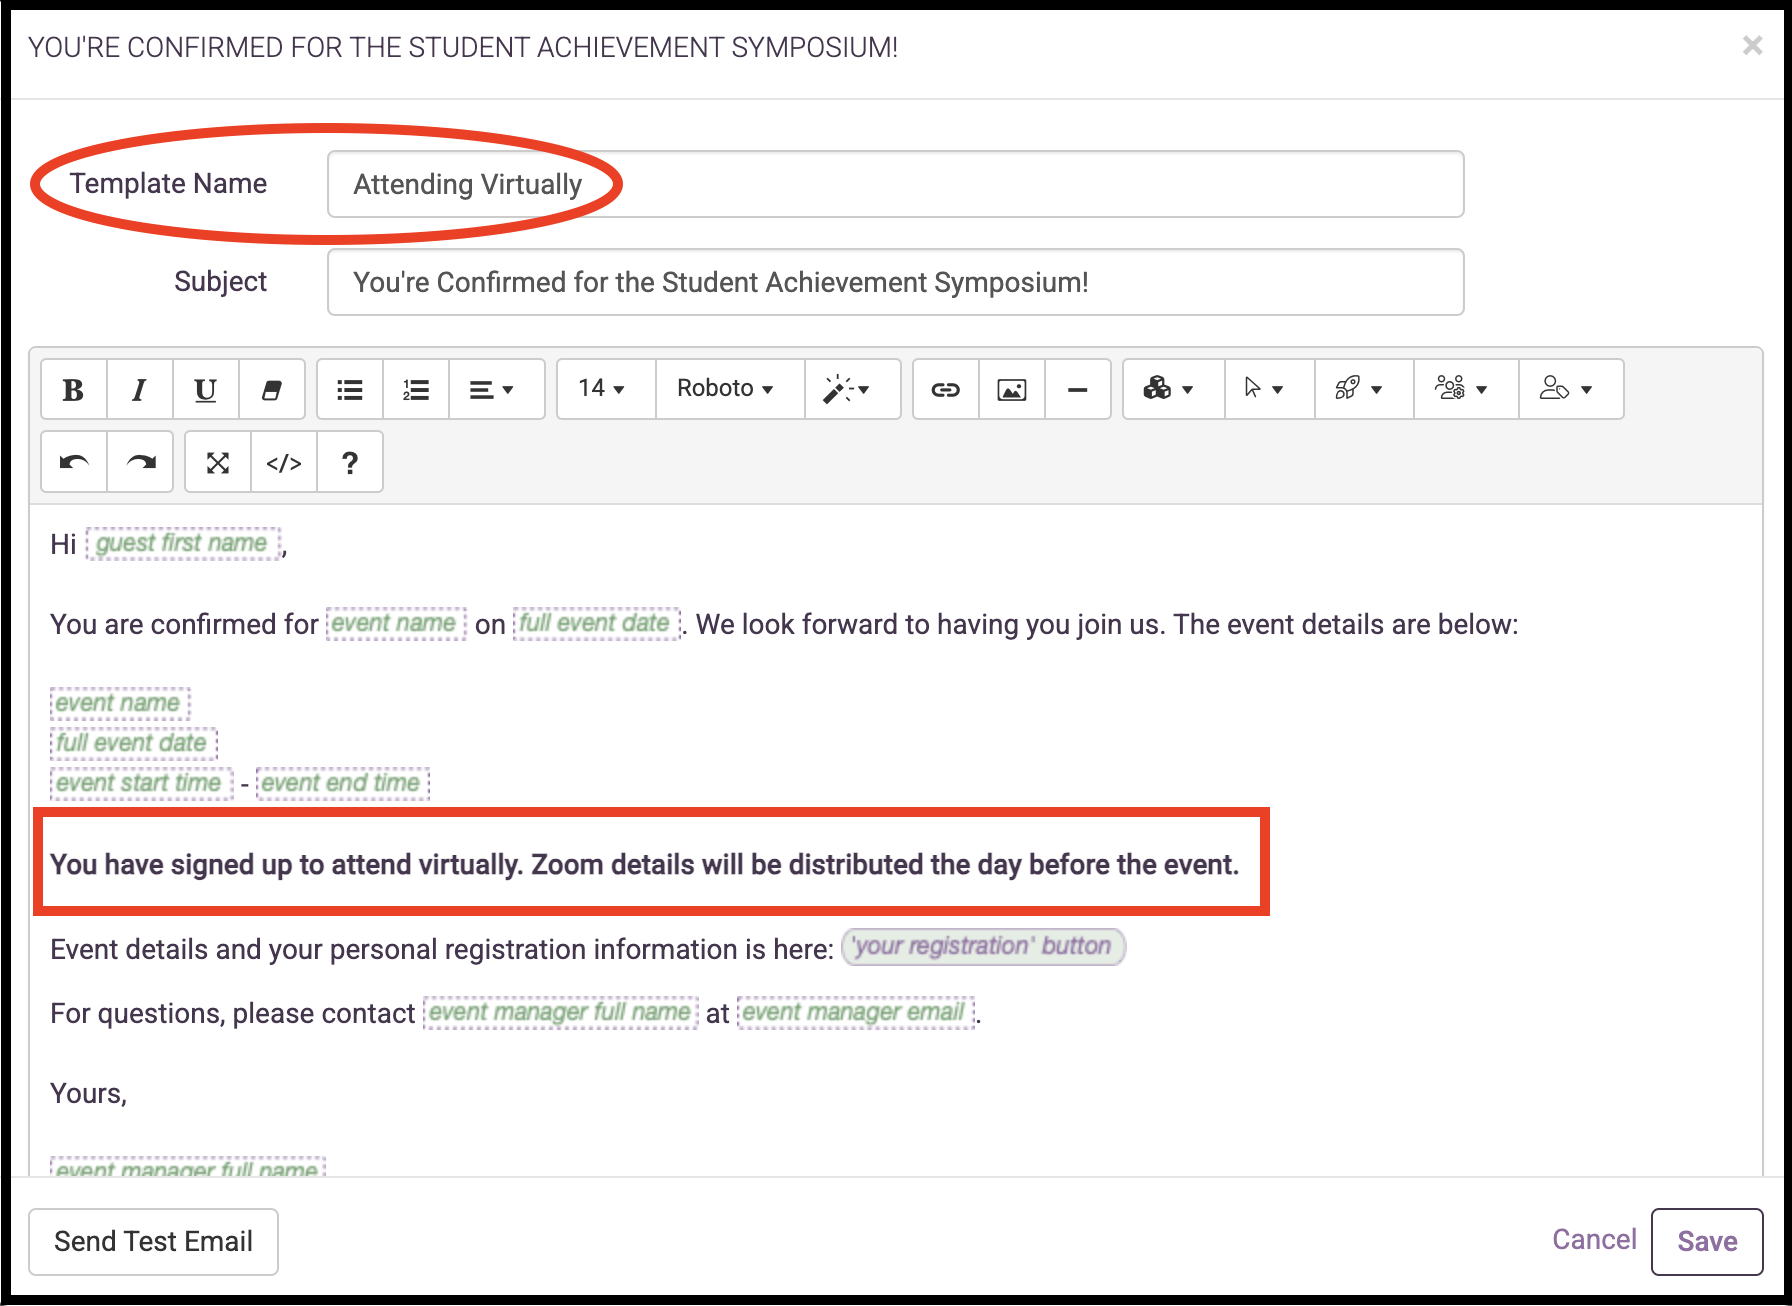This screenshot has height=1306, width=1792.
Task: Click the Send Test Email button
Action: 153,1241
